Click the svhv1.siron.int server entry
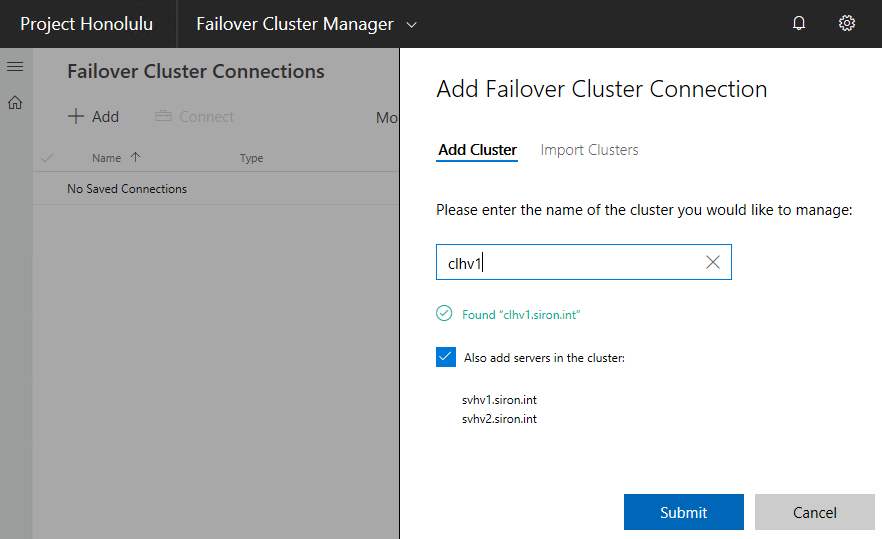Viewport: 882px width, 539px height. pyautogui.click(x=500, y=400)
